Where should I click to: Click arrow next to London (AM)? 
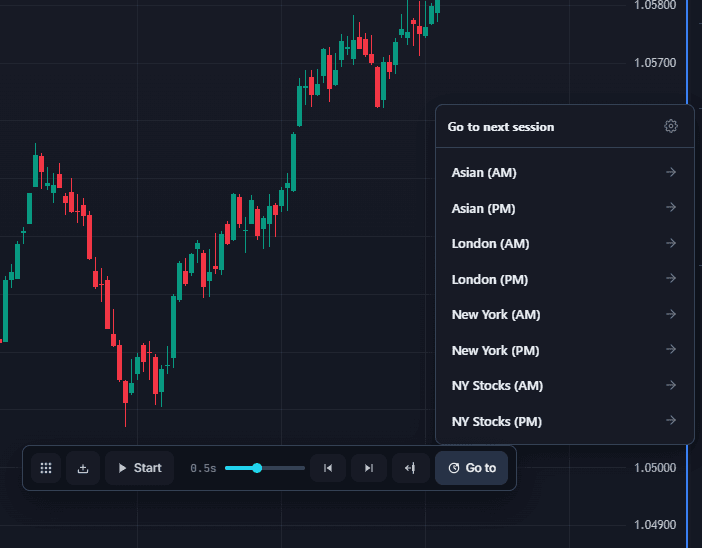click(671, 243)
